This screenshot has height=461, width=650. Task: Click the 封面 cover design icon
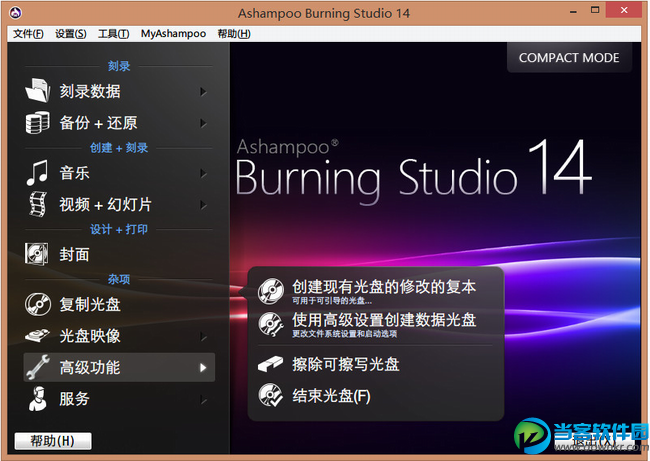pos(36,254)
